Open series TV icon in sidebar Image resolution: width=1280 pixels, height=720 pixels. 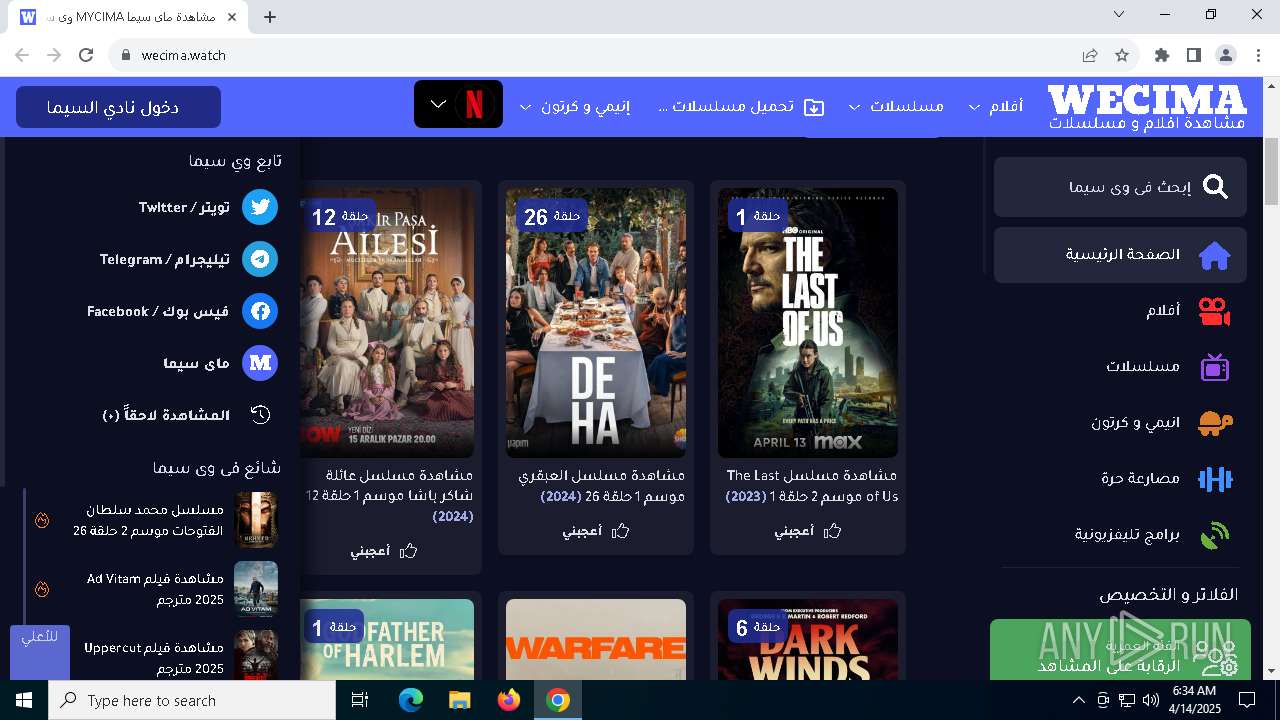[1215, 367]
